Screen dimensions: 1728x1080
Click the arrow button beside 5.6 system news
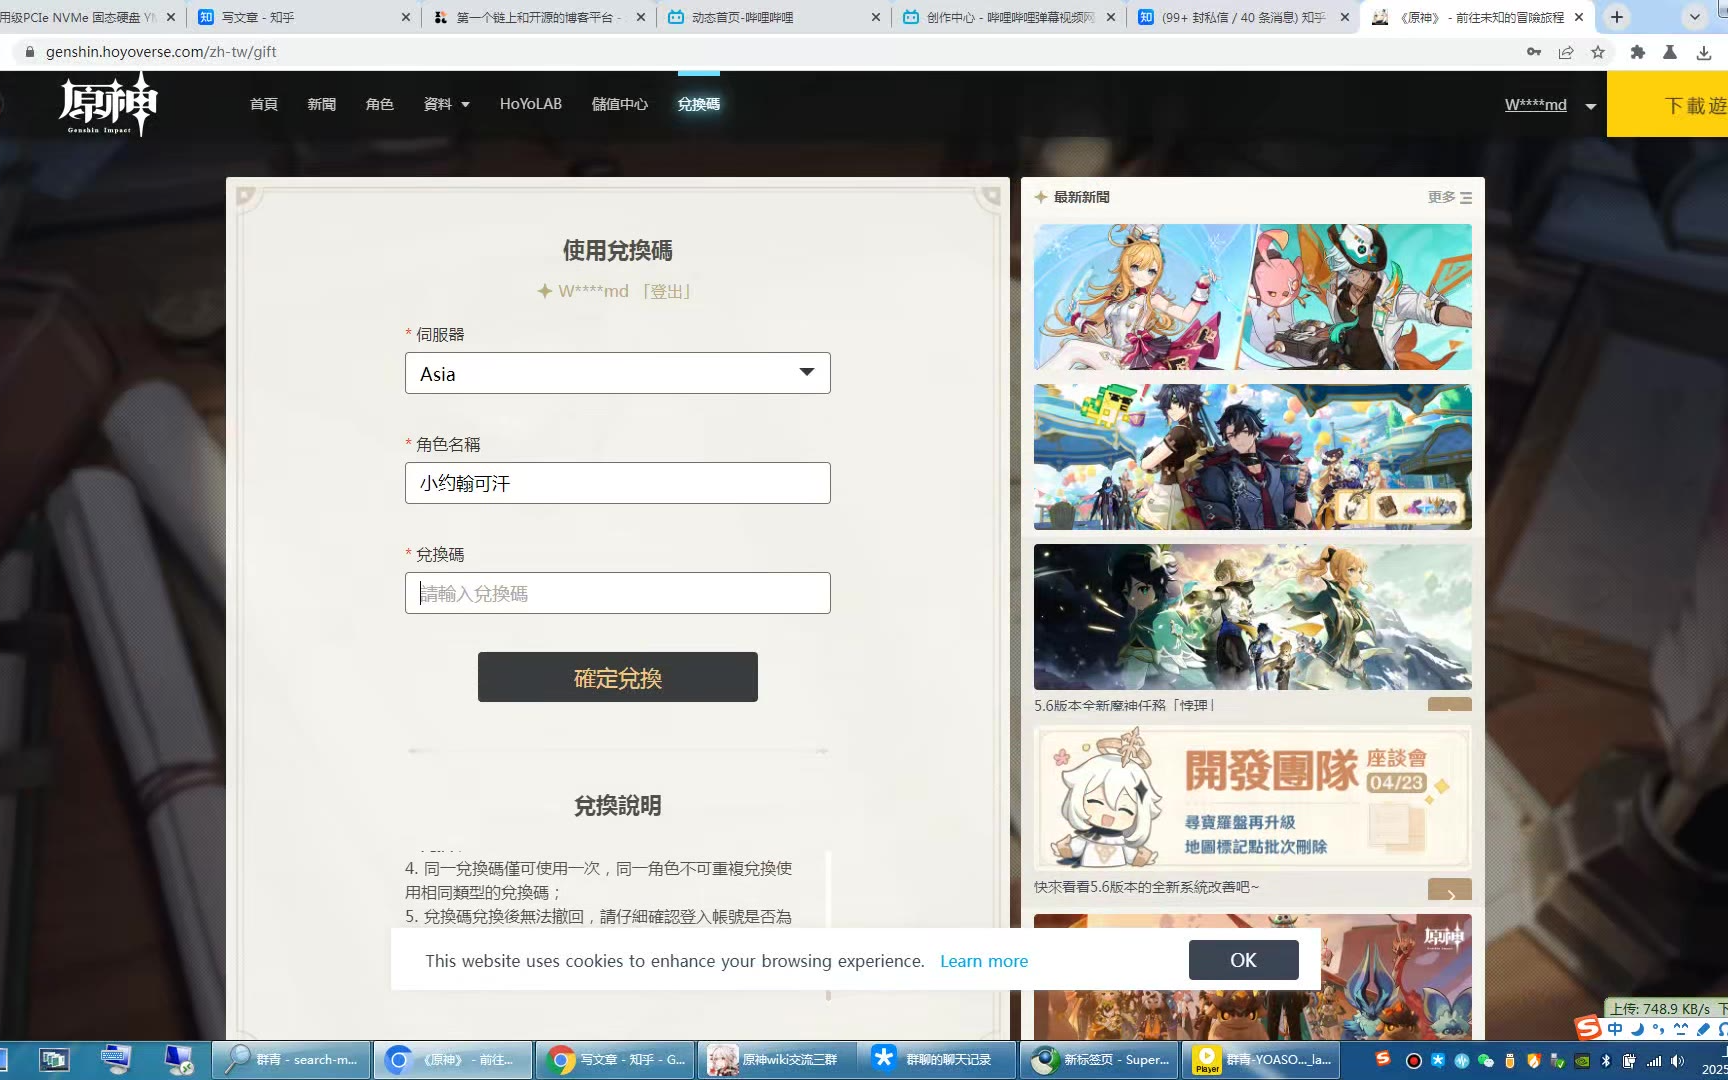click(1450, 890)
